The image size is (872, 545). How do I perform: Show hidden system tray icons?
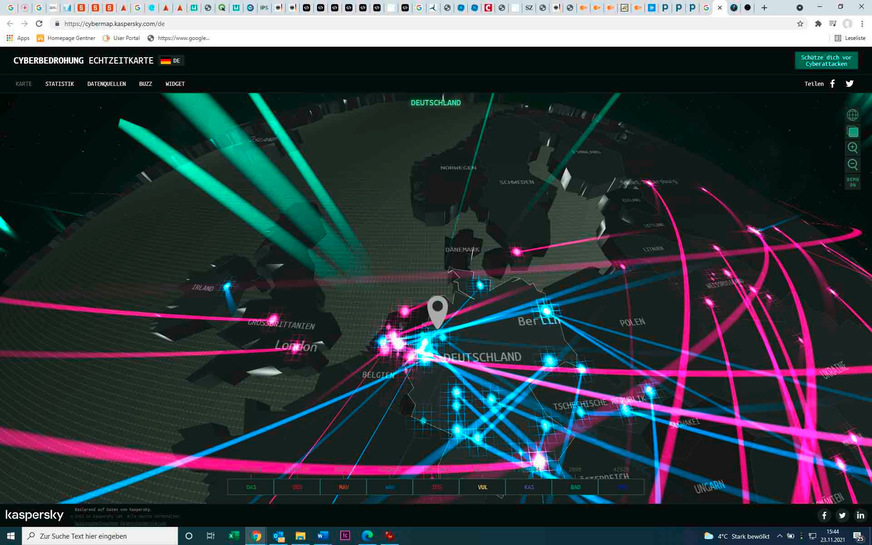click(780, 536)
